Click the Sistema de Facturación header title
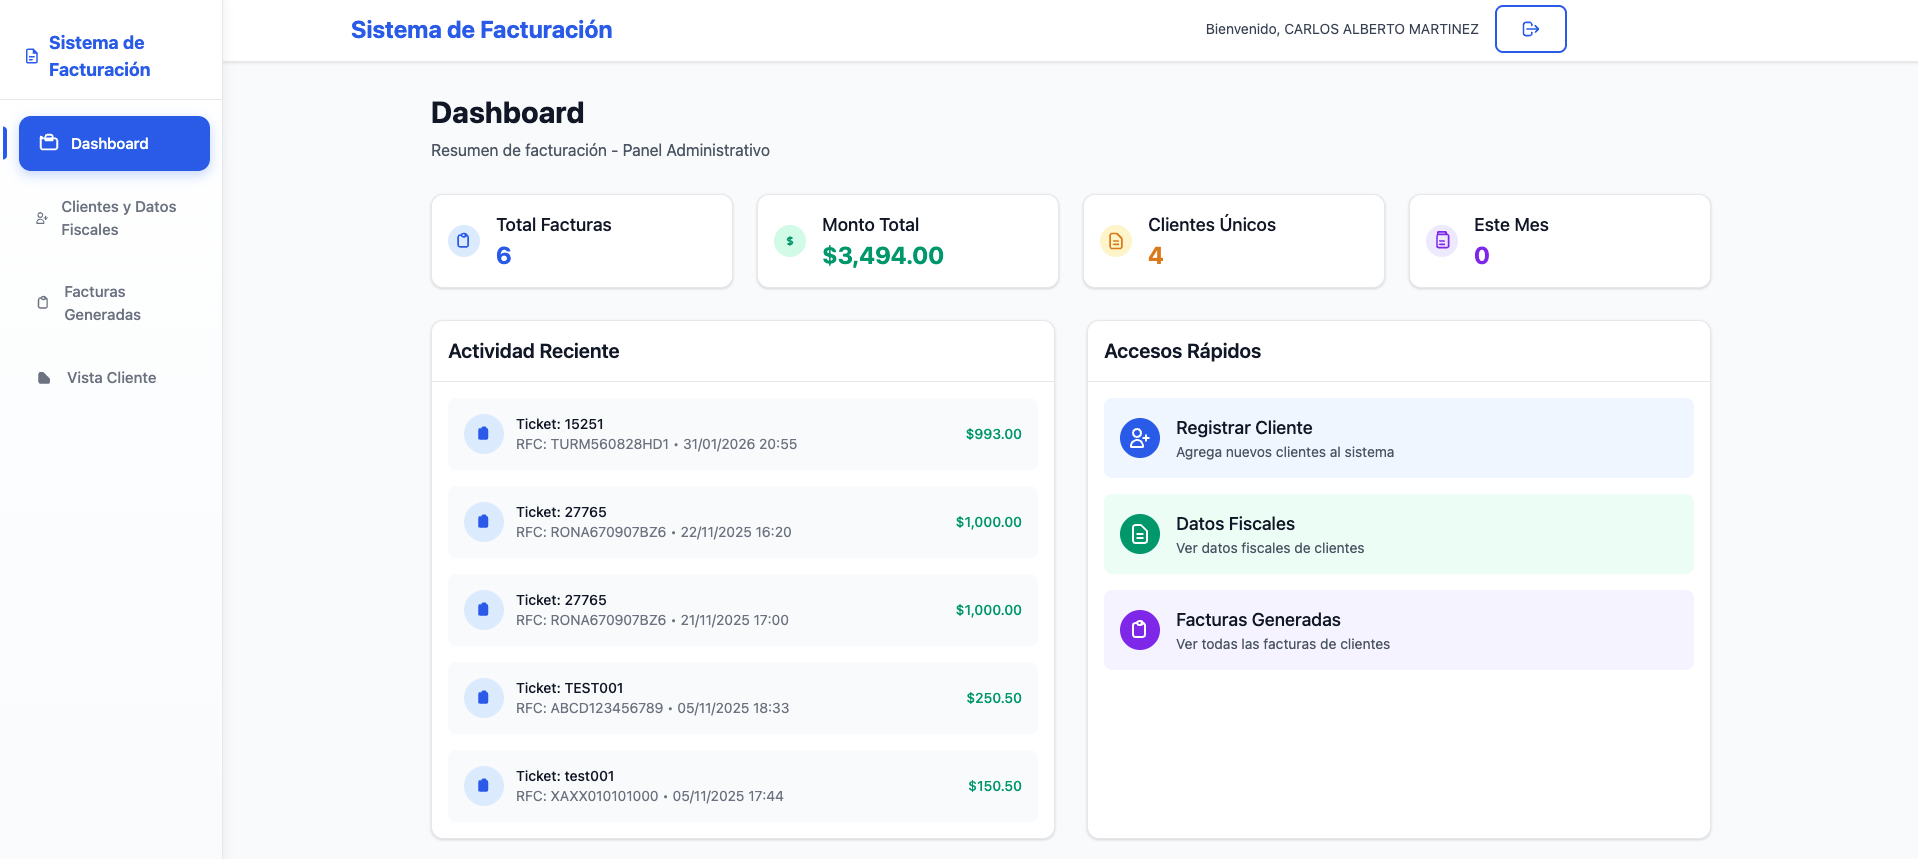The width and height of the screenshot is (1918, 859). 481,30
